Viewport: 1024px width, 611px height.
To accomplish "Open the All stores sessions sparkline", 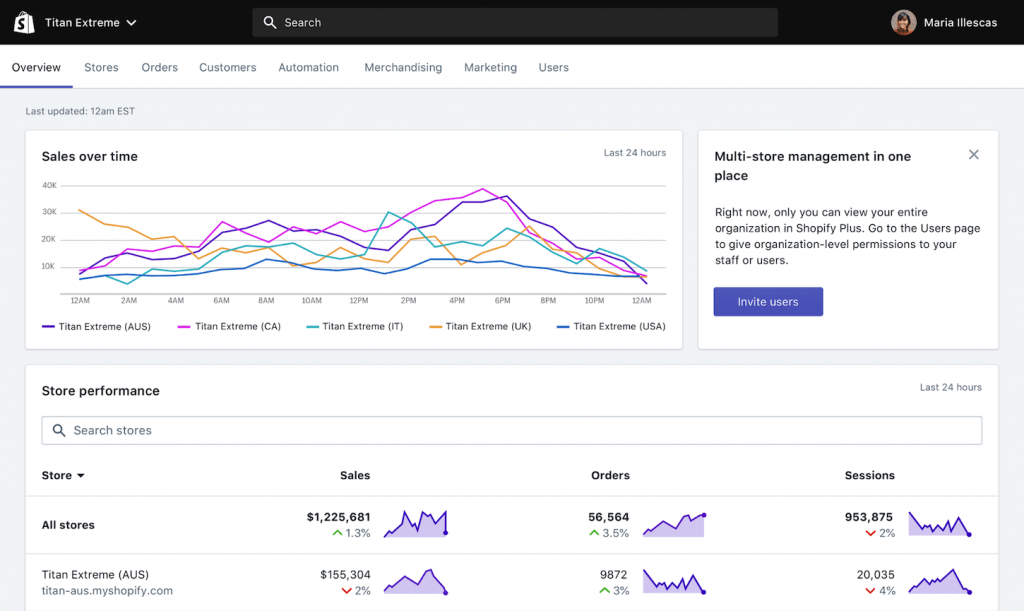I will click(940, 524).
